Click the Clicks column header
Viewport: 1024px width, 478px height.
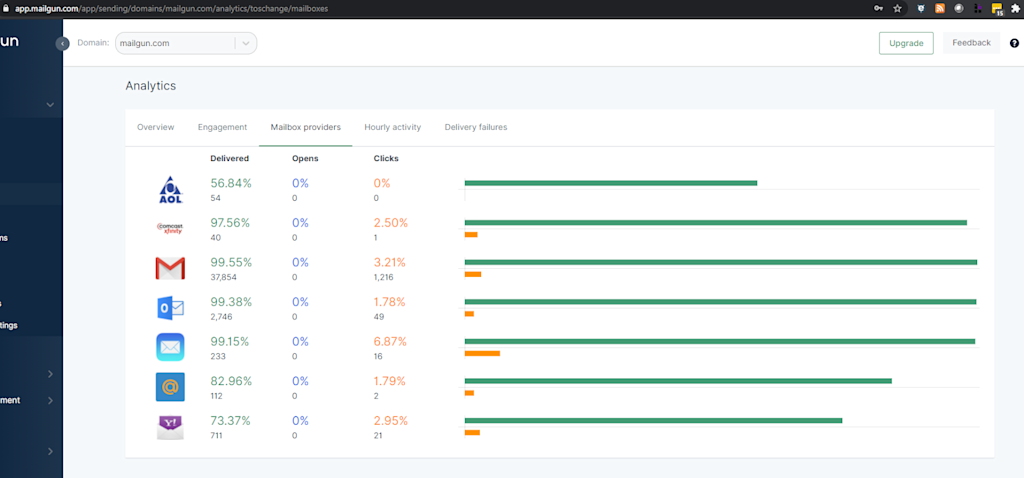(386, 158)
